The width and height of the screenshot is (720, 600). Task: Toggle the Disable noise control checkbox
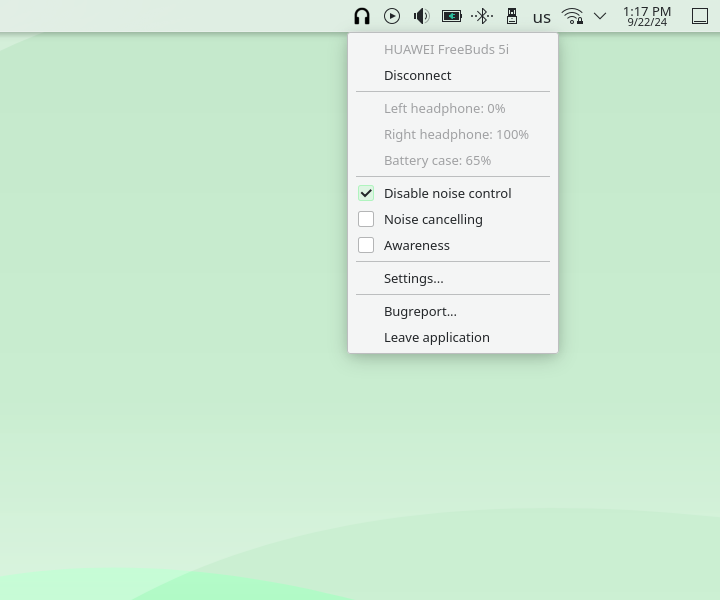coord(366,193)
